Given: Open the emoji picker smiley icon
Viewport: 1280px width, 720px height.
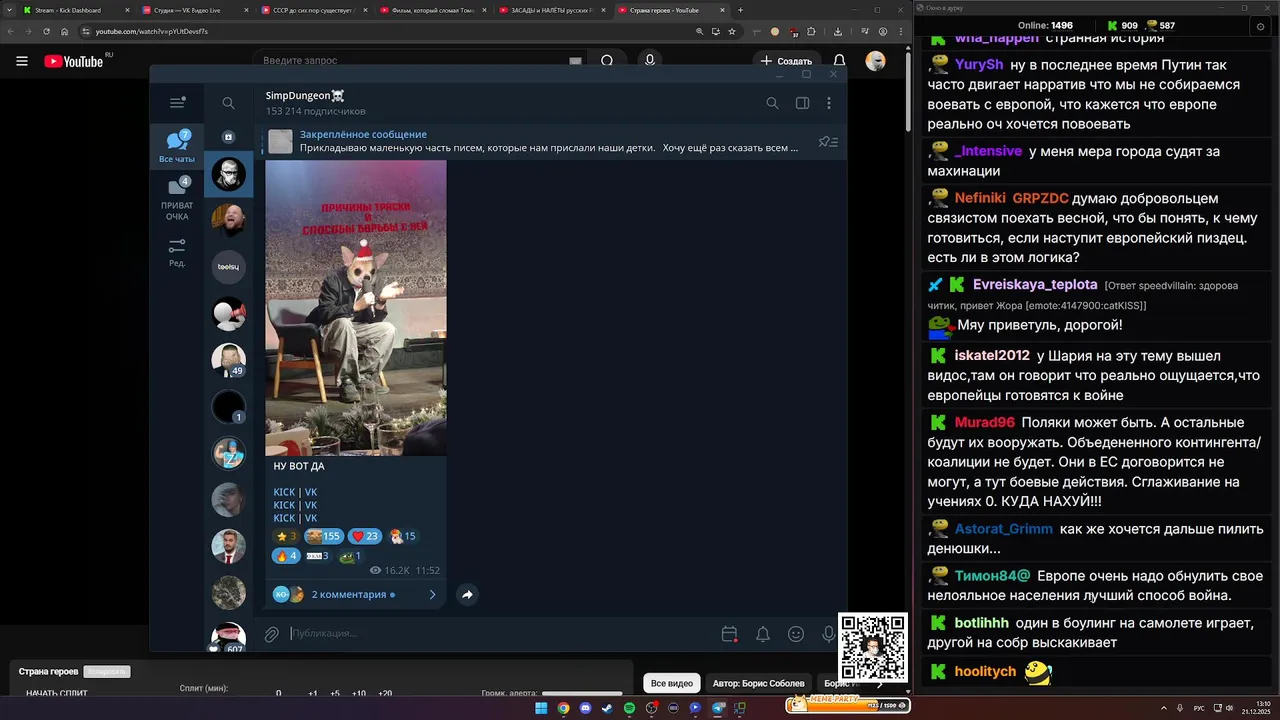Looking at the screenshot, I should click(796, 634).
